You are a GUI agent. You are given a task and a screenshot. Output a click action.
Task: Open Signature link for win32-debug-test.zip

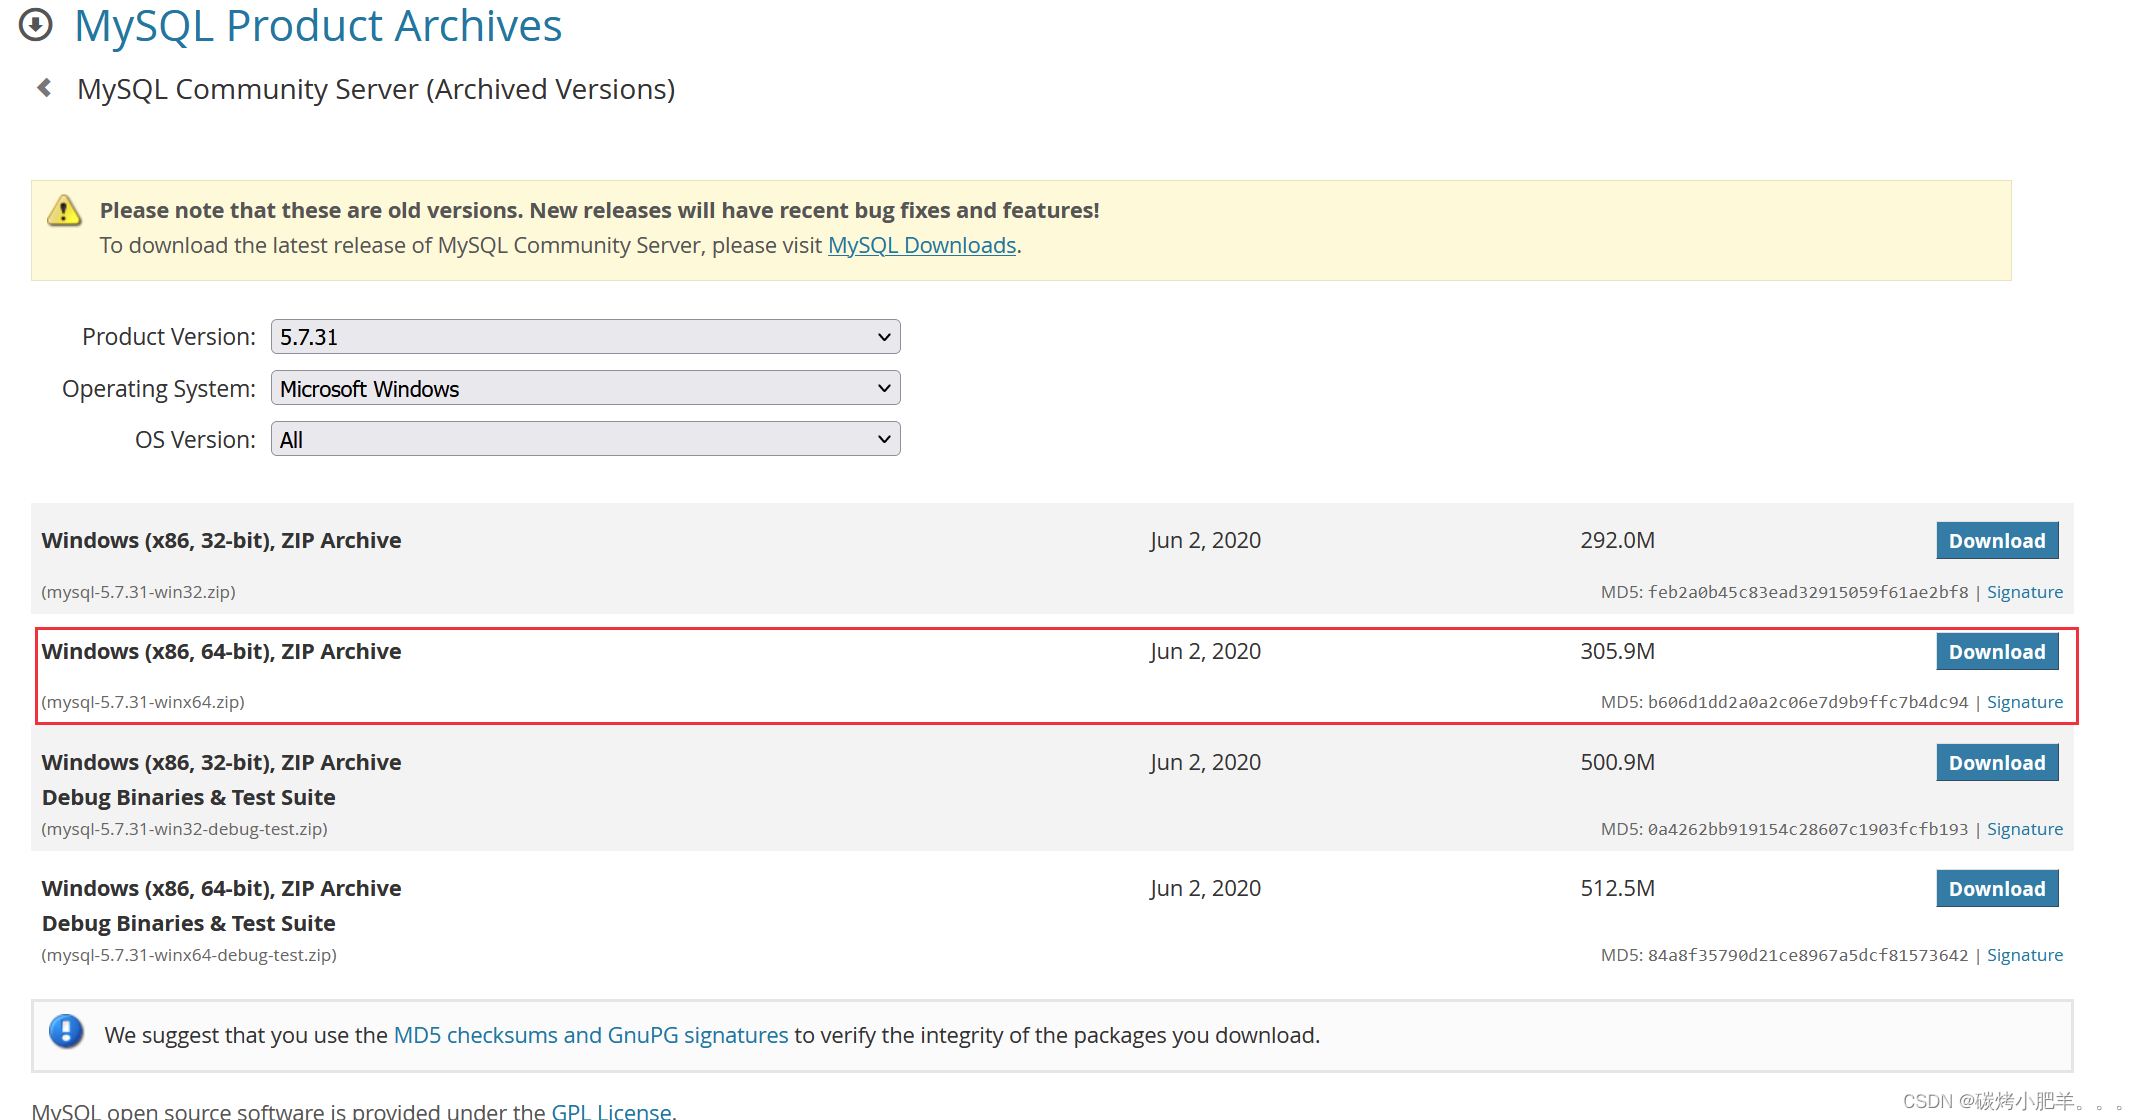coord(2024,829)
